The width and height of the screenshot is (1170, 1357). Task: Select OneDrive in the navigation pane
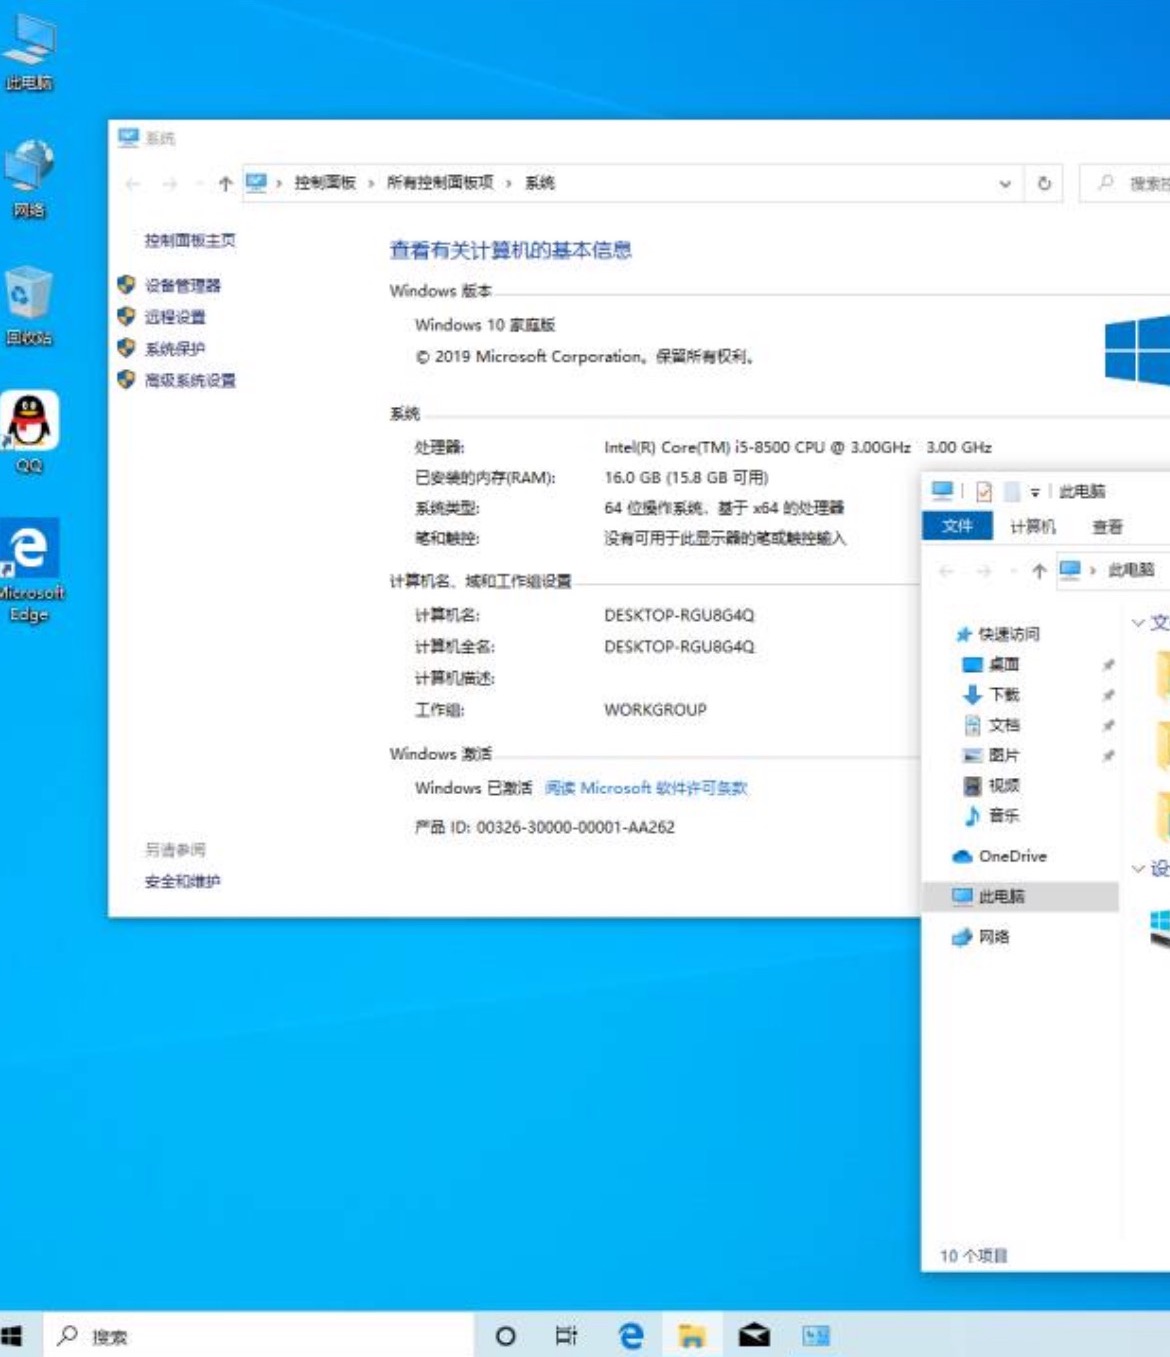click(x=1012, y=857)
